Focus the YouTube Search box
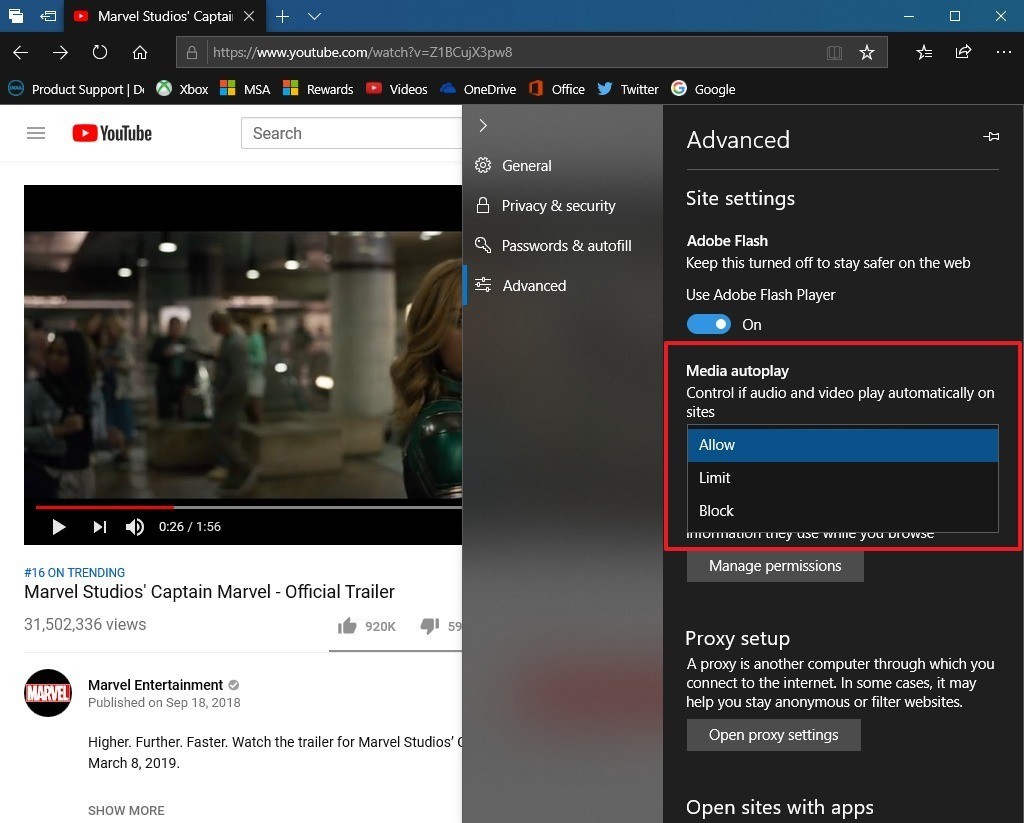Image resolution: width=1024 pixels, height=823 pixels. pos(351,133)
